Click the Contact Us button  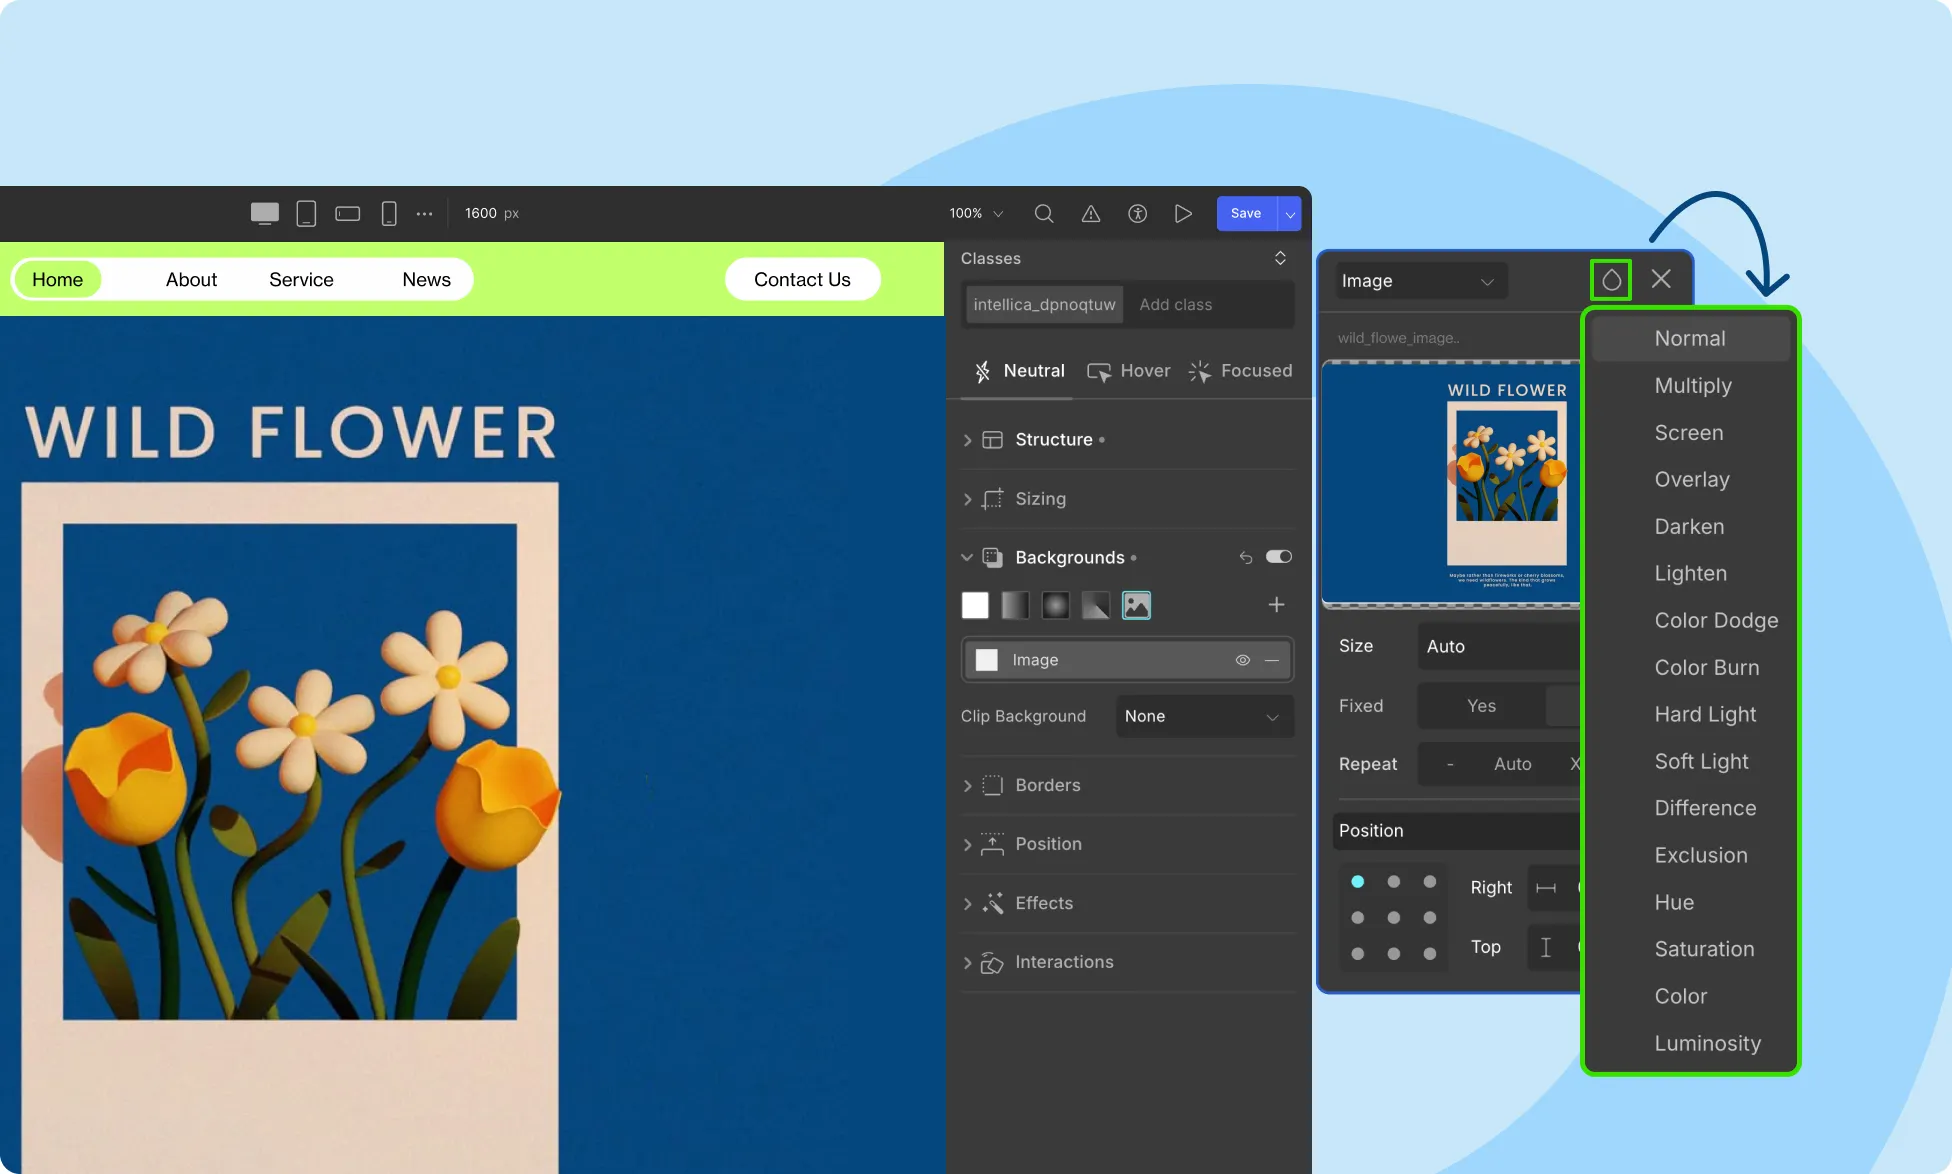tap(802, 280)
